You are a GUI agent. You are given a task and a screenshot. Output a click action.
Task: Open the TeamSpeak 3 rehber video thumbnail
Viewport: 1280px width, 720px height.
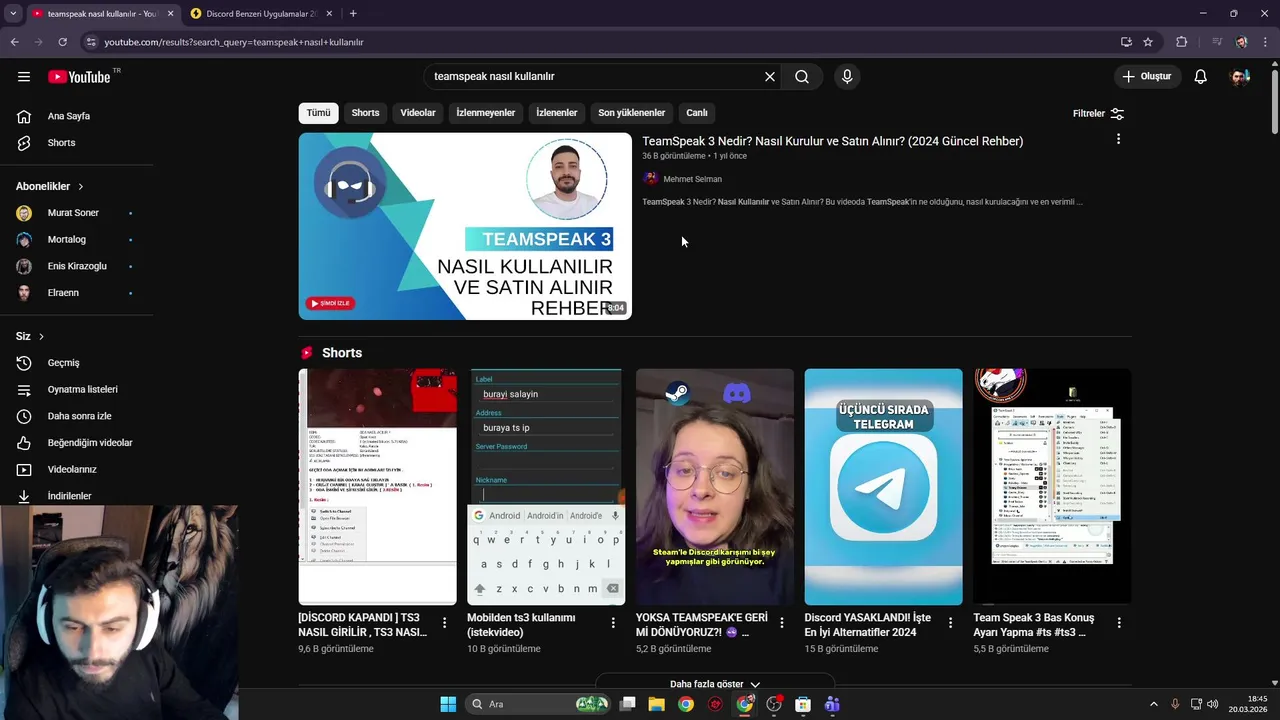coord(465,226)
